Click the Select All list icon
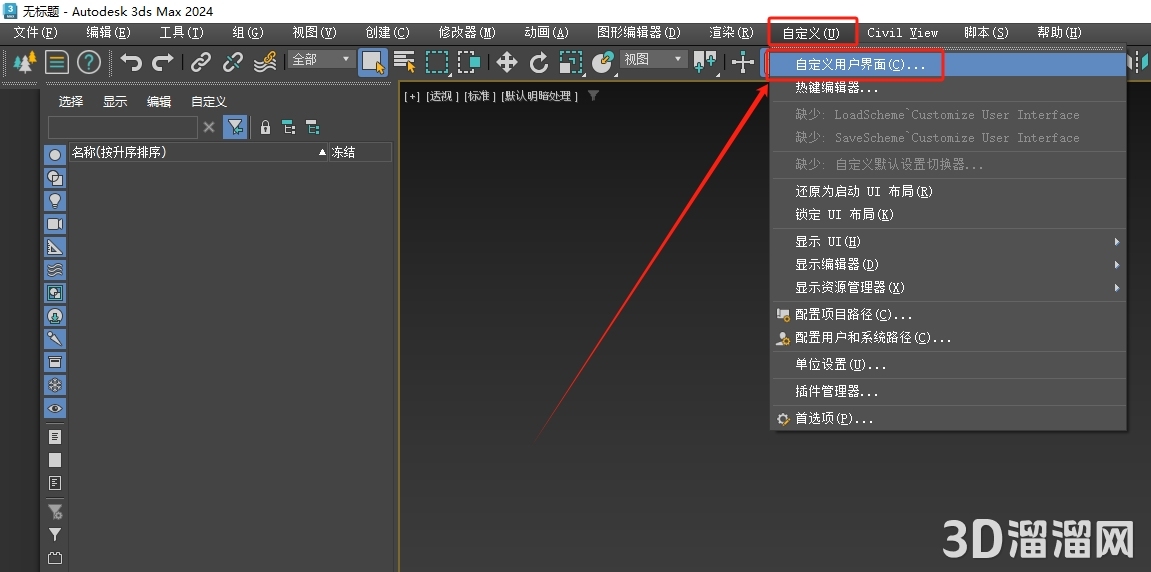Screen dimensions: 1151x572 point(55,437)
